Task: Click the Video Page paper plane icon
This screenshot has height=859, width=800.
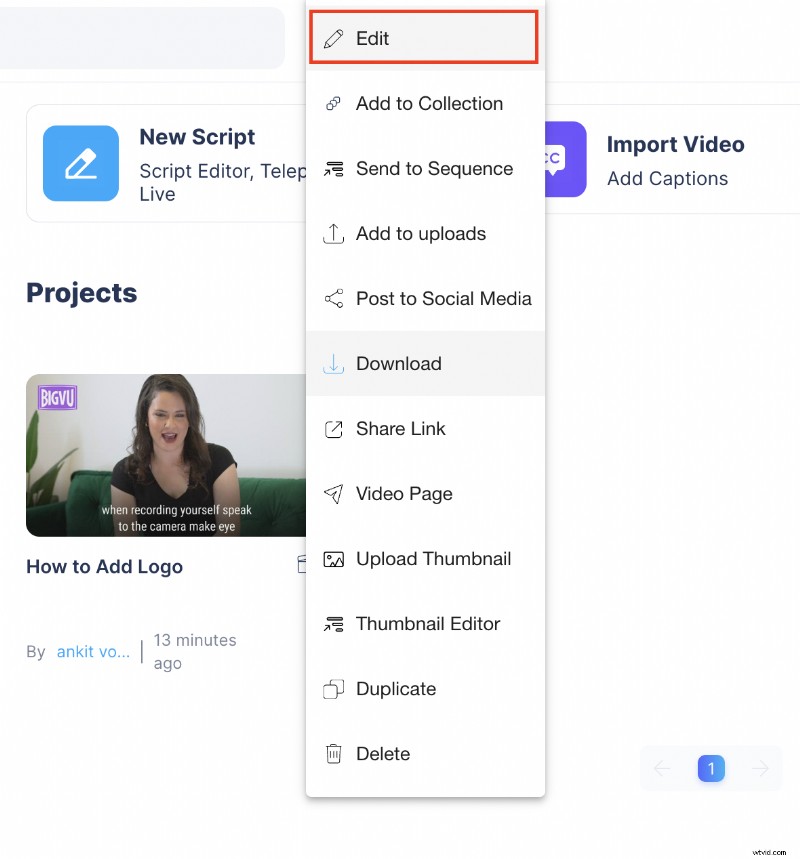Action: [x=334, y=493]
